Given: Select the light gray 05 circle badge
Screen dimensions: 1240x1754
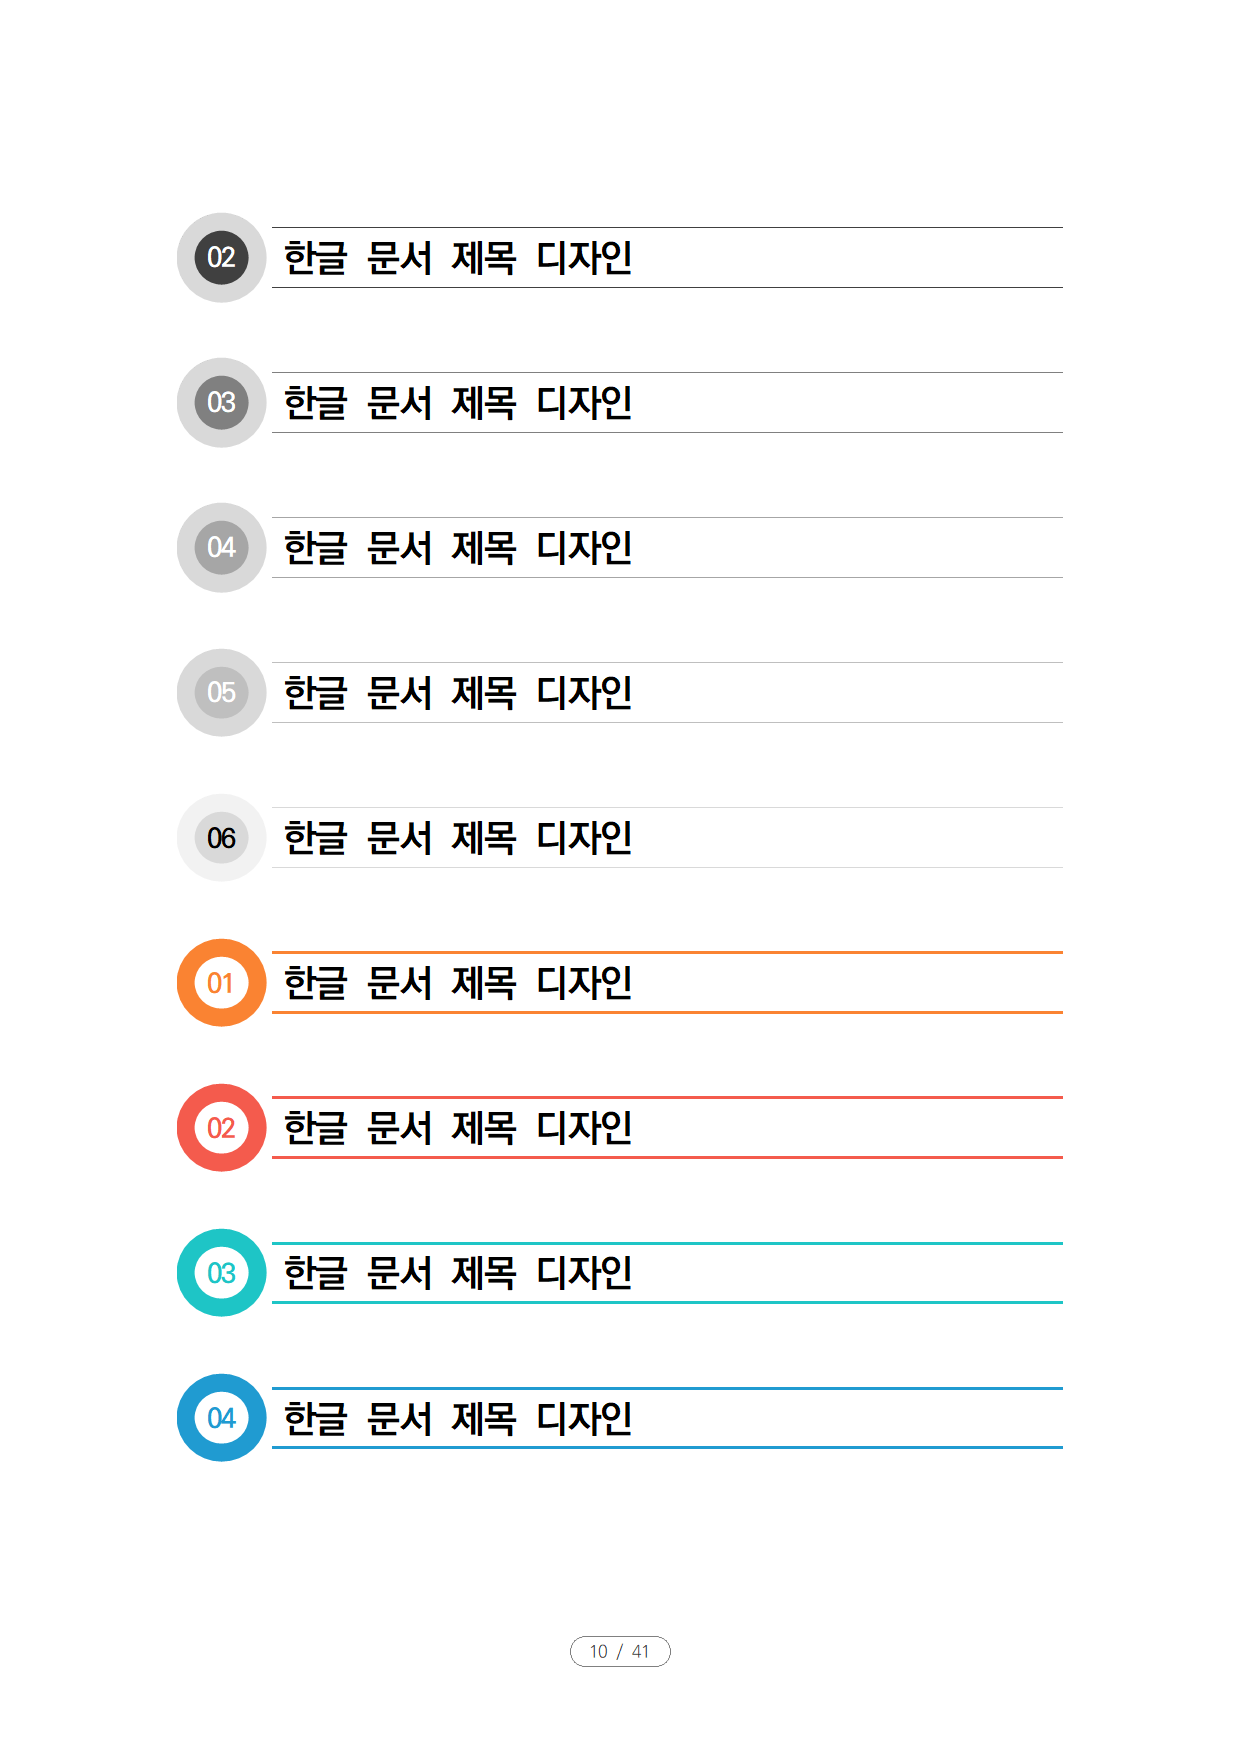Looking at the screenshot, I should coord(221,692).
